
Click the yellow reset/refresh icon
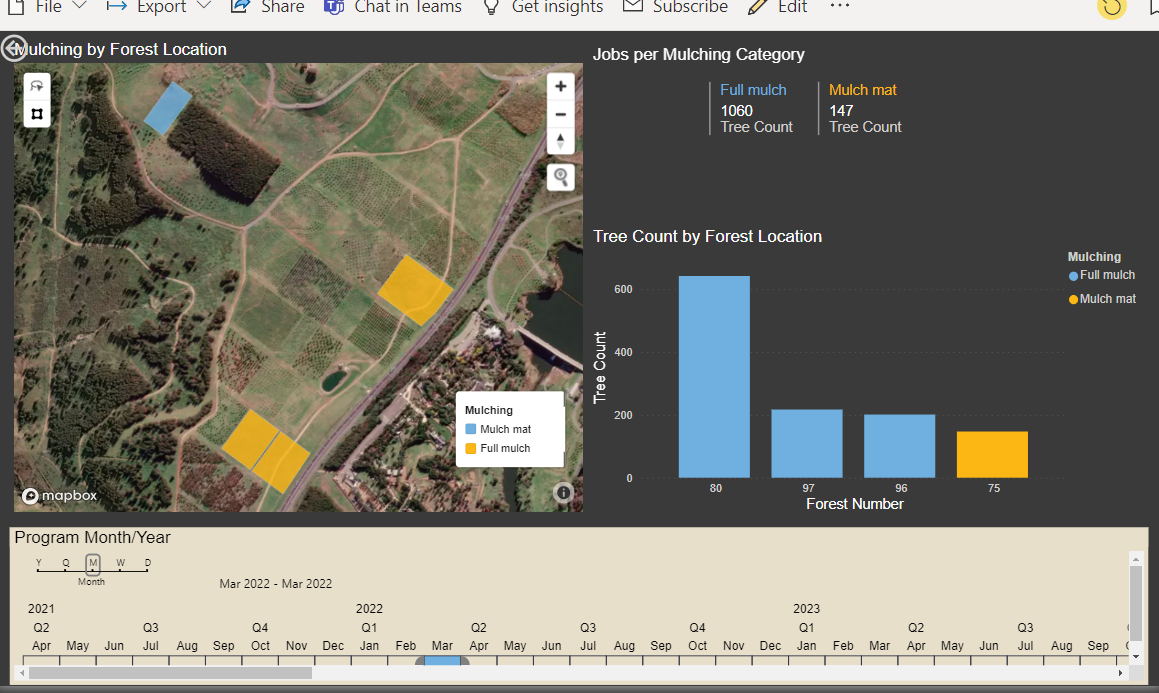(x=1111, y=7)
